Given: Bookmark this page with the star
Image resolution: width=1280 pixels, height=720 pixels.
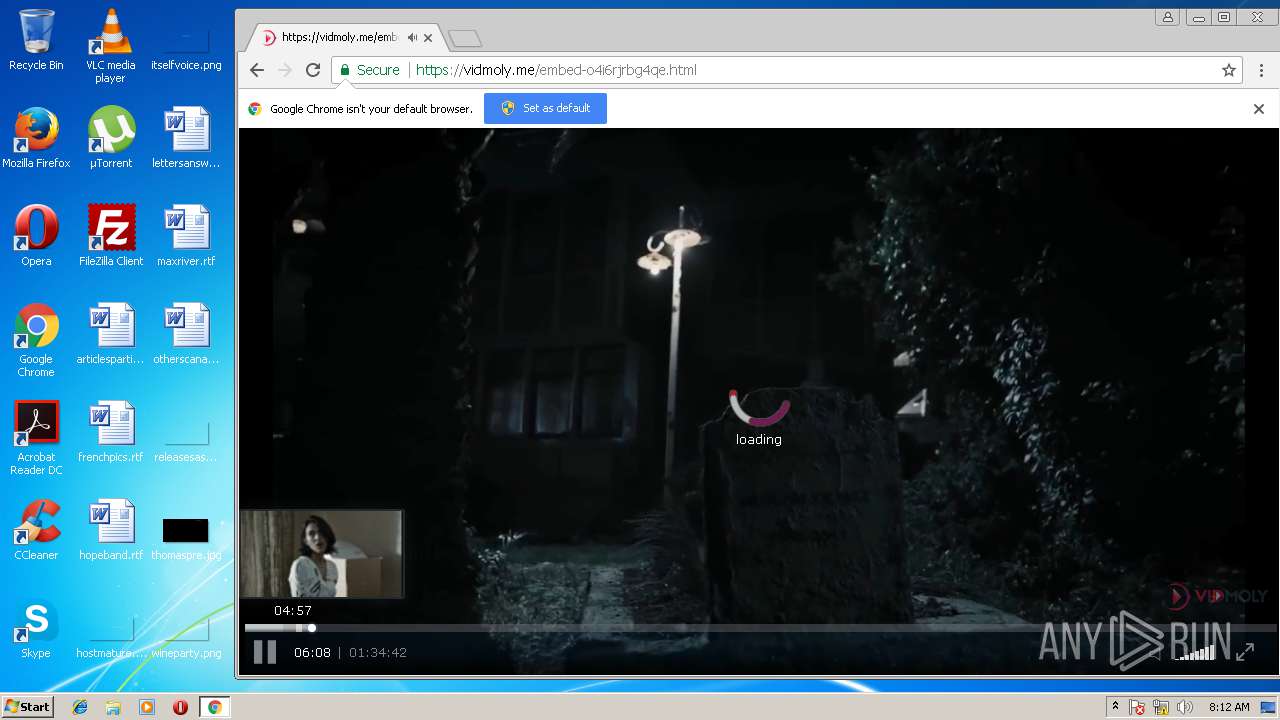Looking at the screenshot, I should click(x=1228, y=70).
